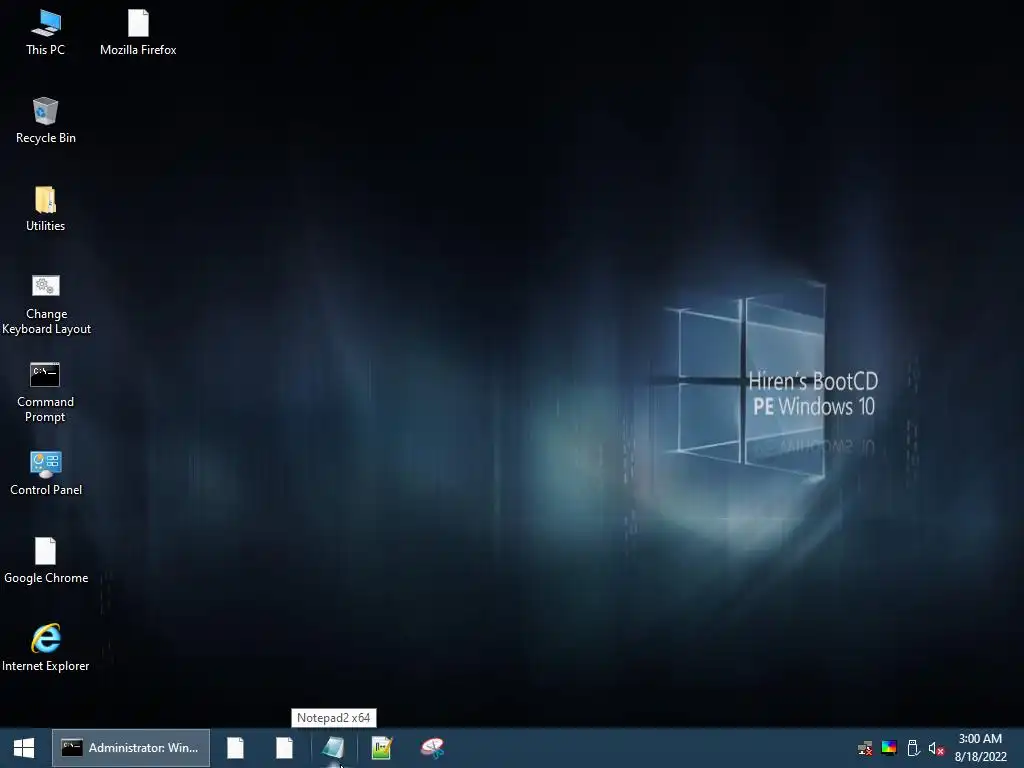Open the Google Chrome desktop shortcut
The image size is (1024, 768).
coord(46,561)
